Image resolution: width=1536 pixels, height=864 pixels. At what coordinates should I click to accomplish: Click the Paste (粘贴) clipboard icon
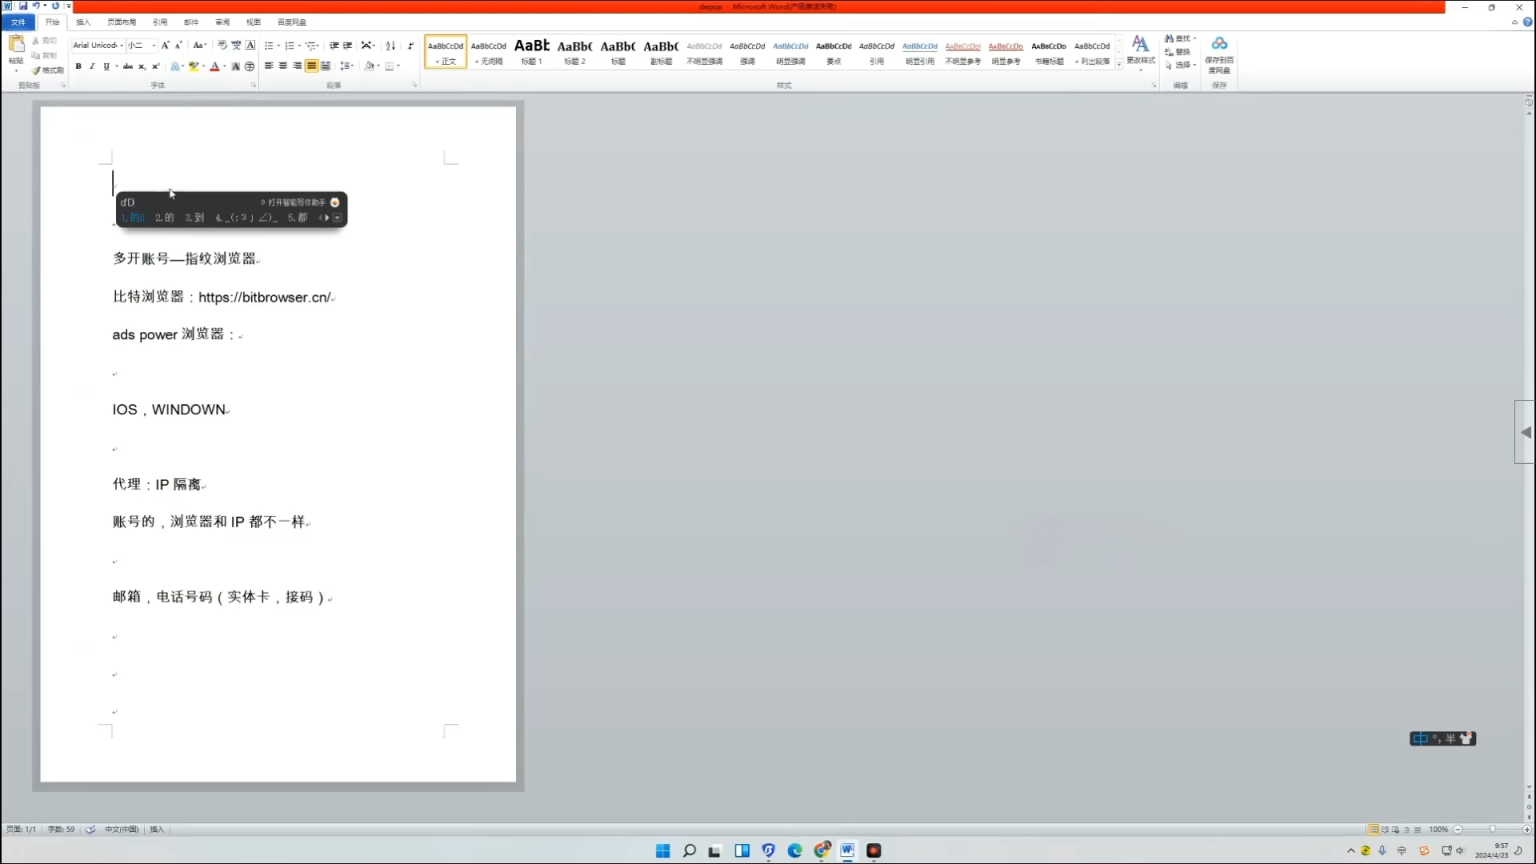(16, 47)
